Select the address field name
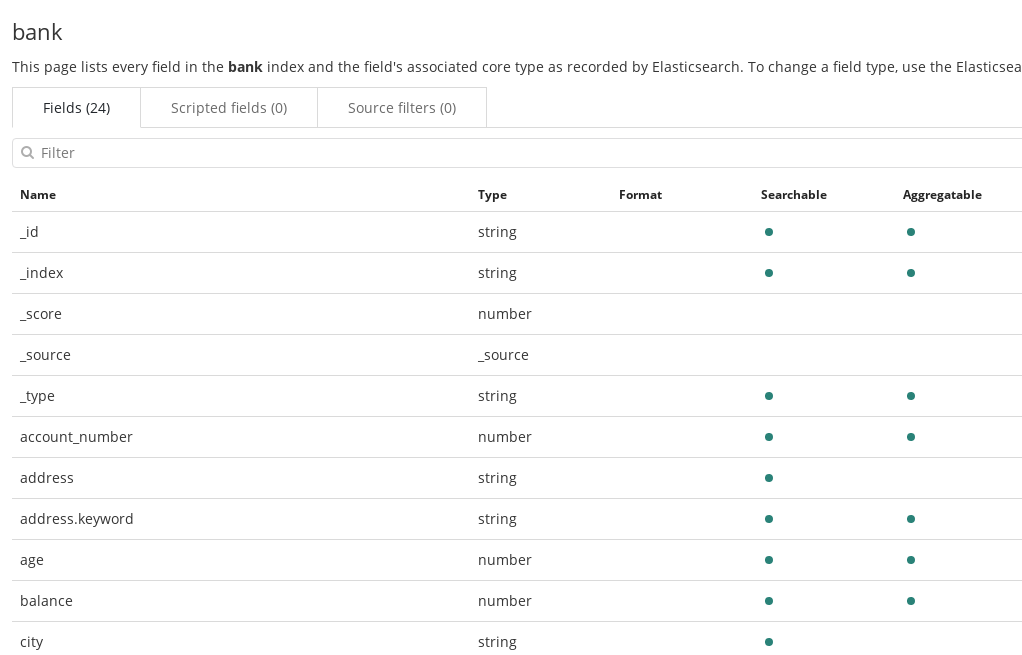This screenshot has width=1022, height=655. 47,478
